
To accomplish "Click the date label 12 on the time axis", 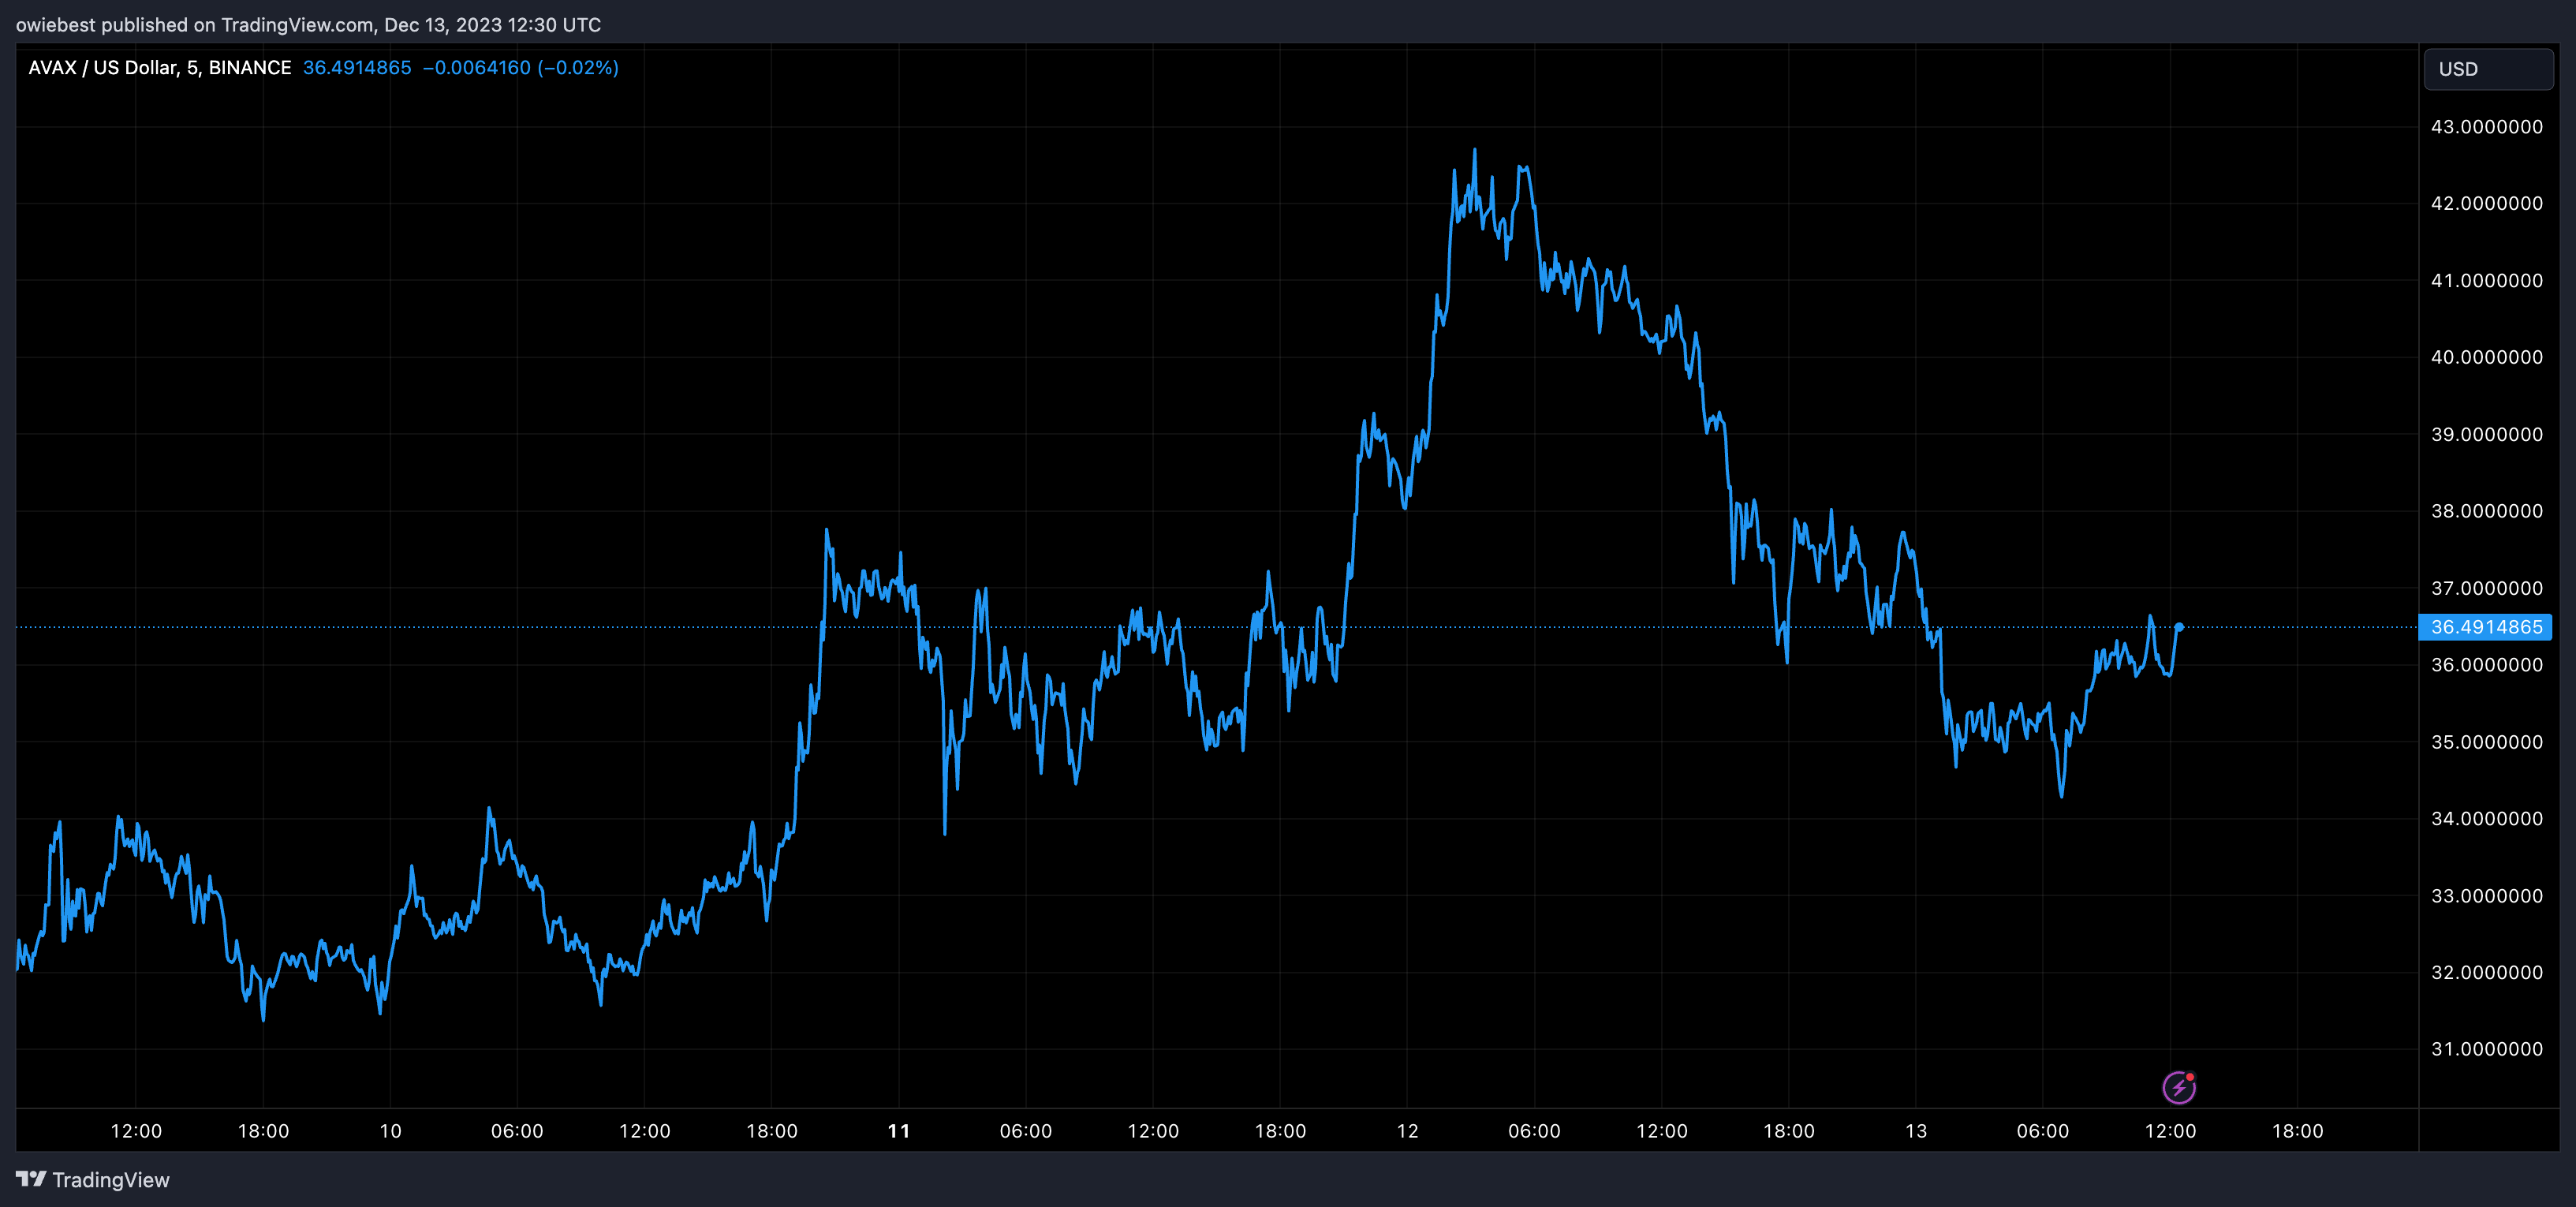I will tap(1407, 1131).
